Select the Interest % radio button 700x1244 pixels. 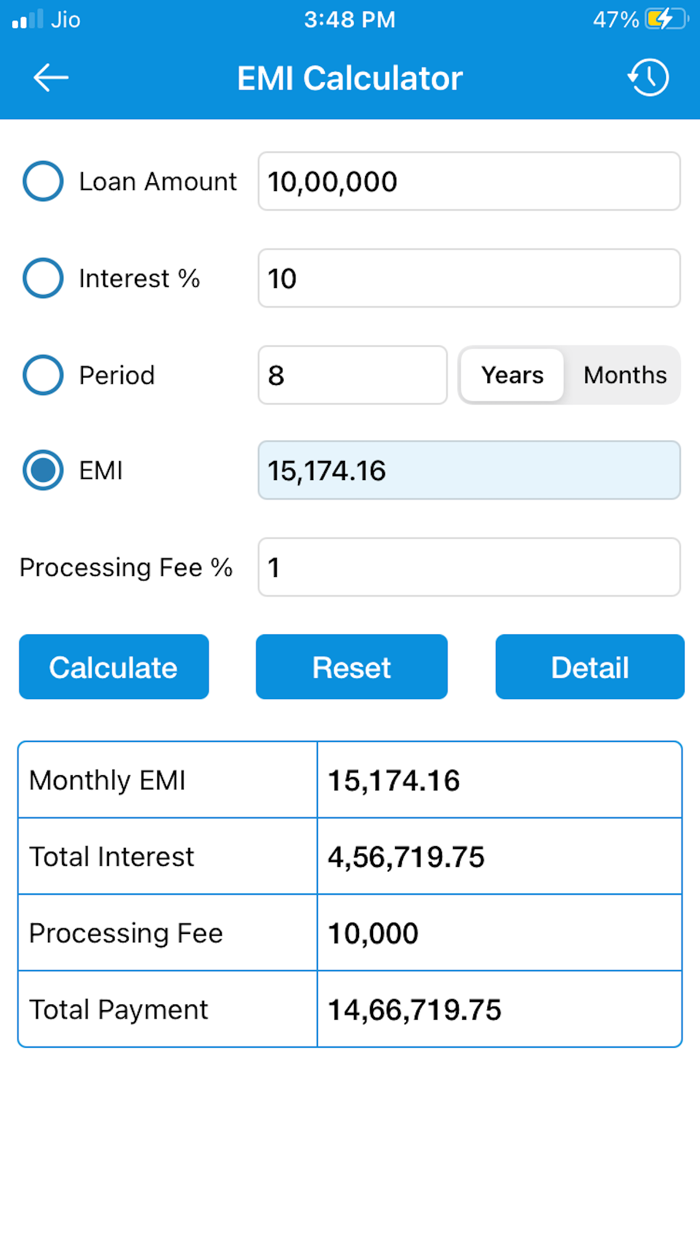point(42,278)
